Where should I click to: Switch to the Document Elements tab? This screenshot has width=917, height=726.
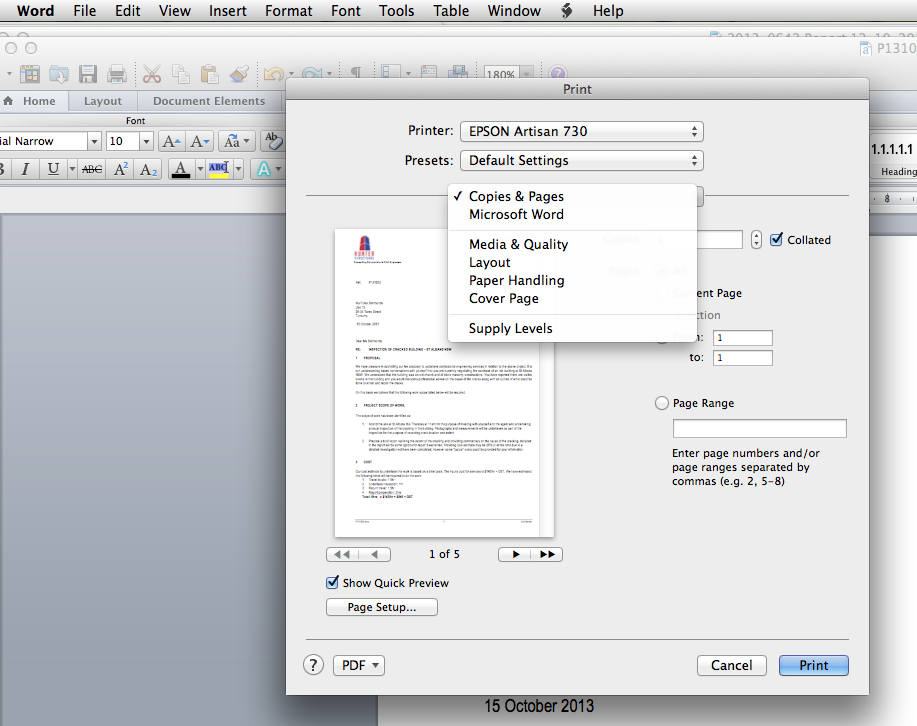click(209, 101)
